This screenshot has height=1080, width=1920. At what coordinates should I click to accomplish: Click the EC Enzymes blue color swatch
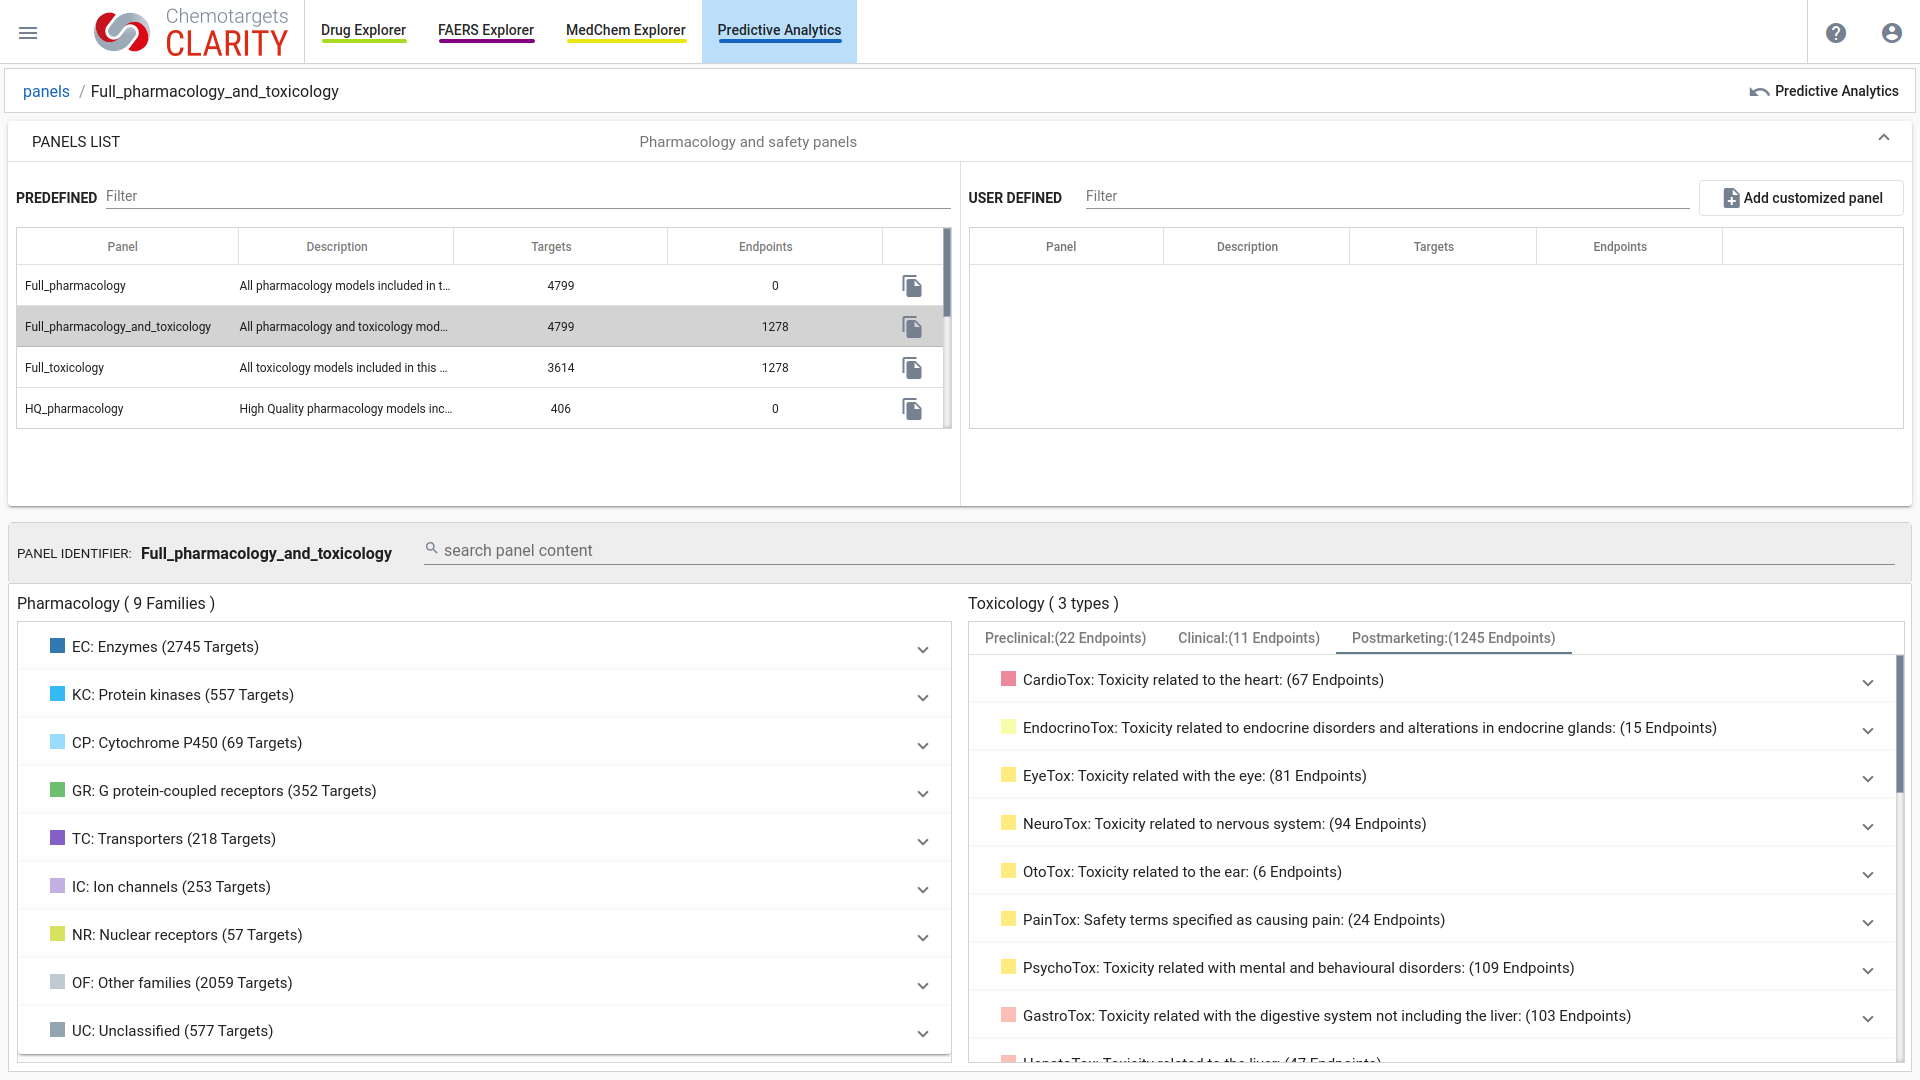(x=57, y=646)
